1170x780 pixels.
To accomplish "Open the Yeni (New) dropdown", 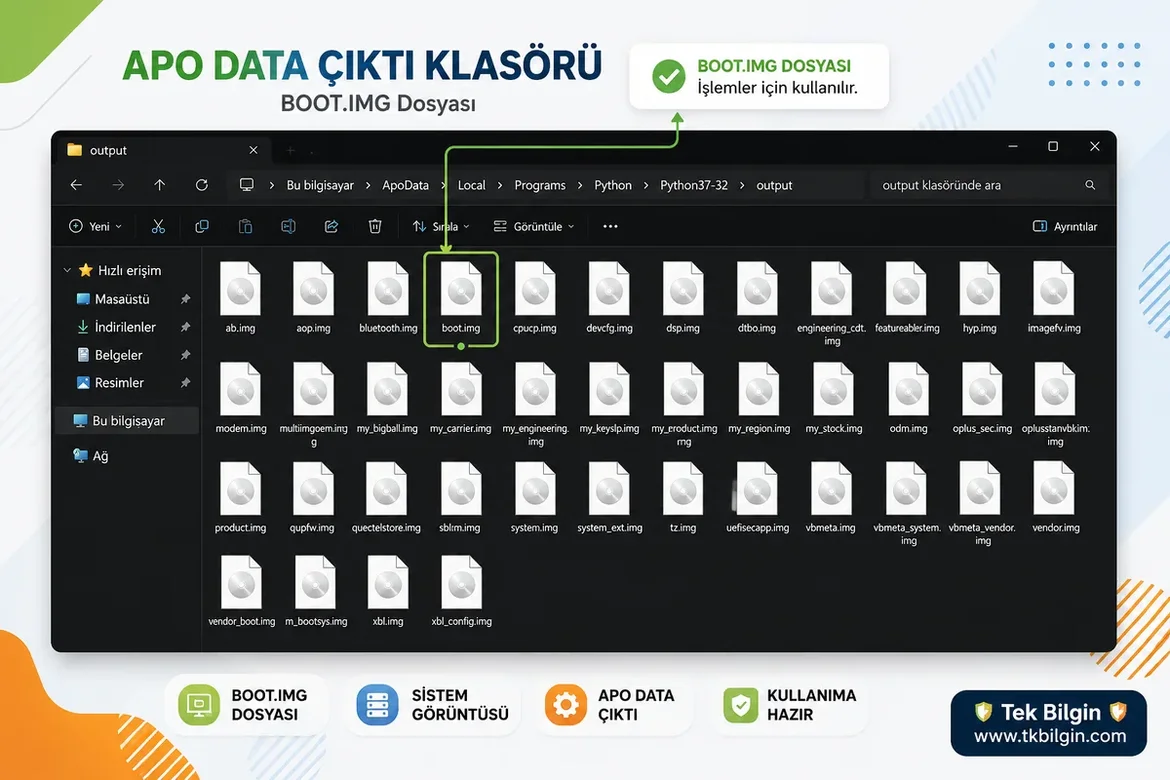I will [96, 226].
